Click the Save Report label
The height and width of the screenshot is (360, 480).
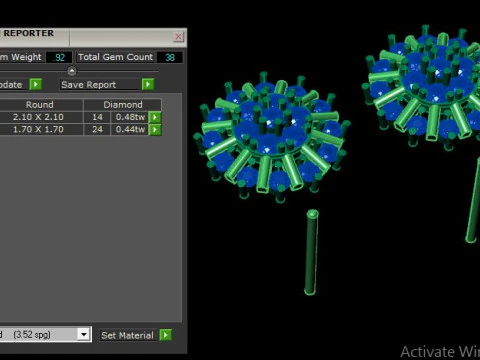click(89, 85)
